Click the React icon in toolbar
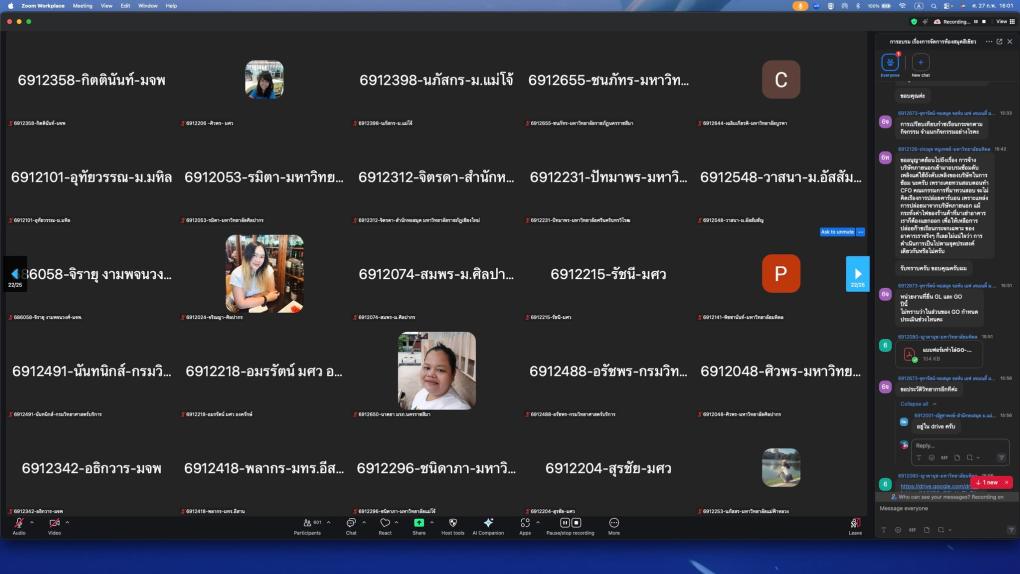This screenshot has width=1020, height=574. [x=384, y=523]
